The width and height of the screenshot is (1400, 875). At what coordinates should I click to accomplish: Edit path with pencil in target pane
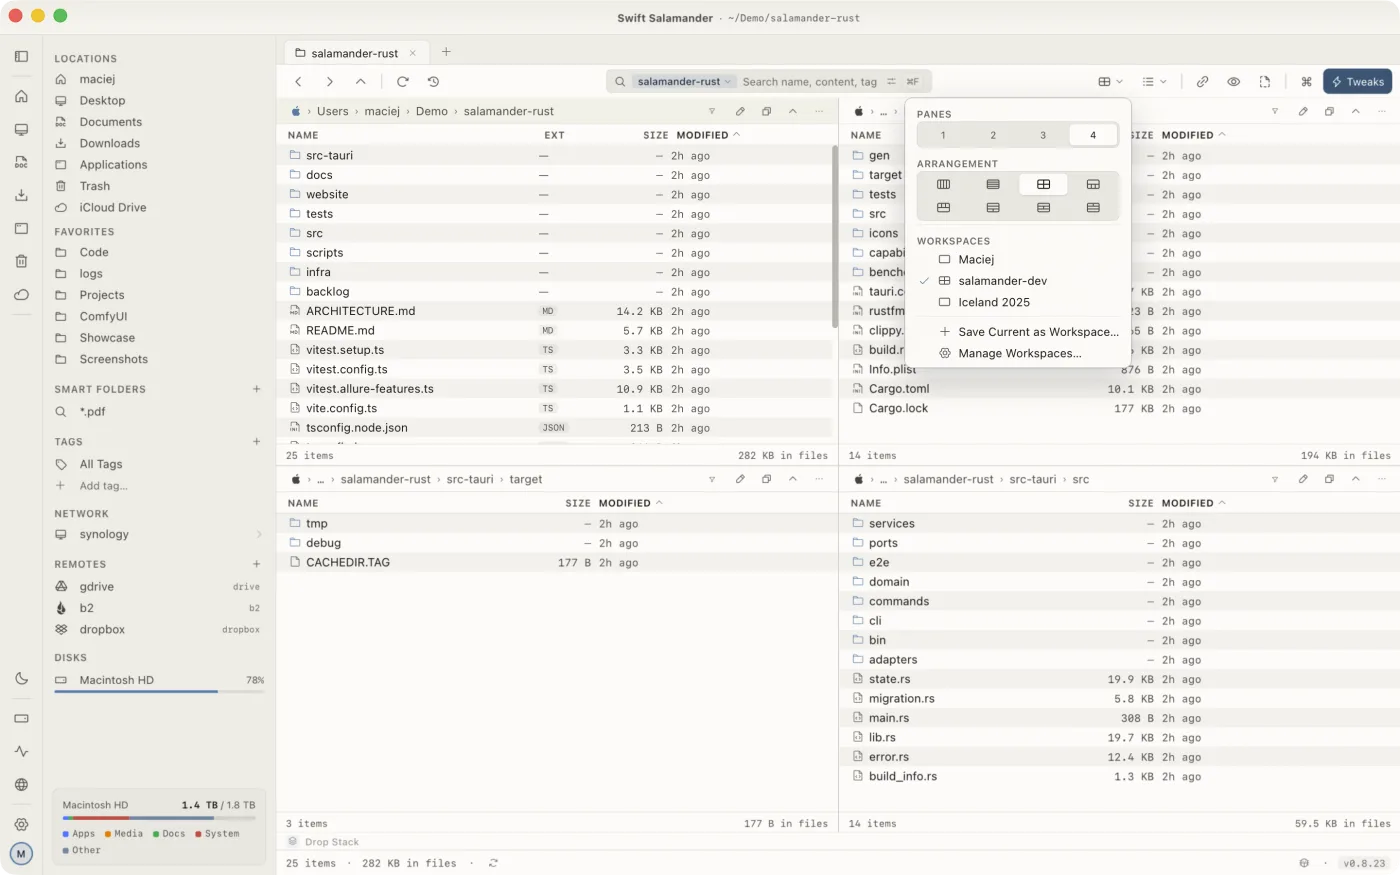740,479
